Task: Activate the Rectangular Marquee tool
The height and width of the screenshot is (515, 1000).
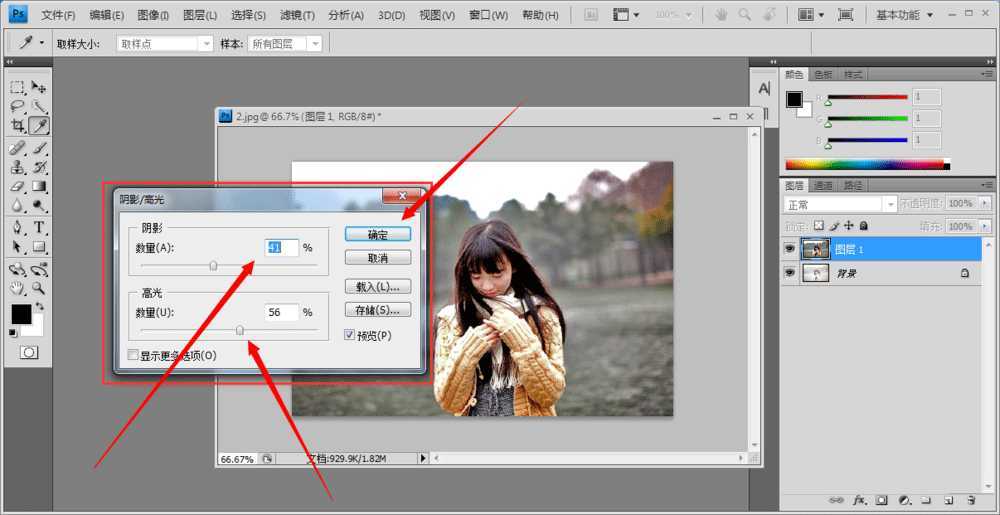Action: pyautogui.click(x=18, y=87)
